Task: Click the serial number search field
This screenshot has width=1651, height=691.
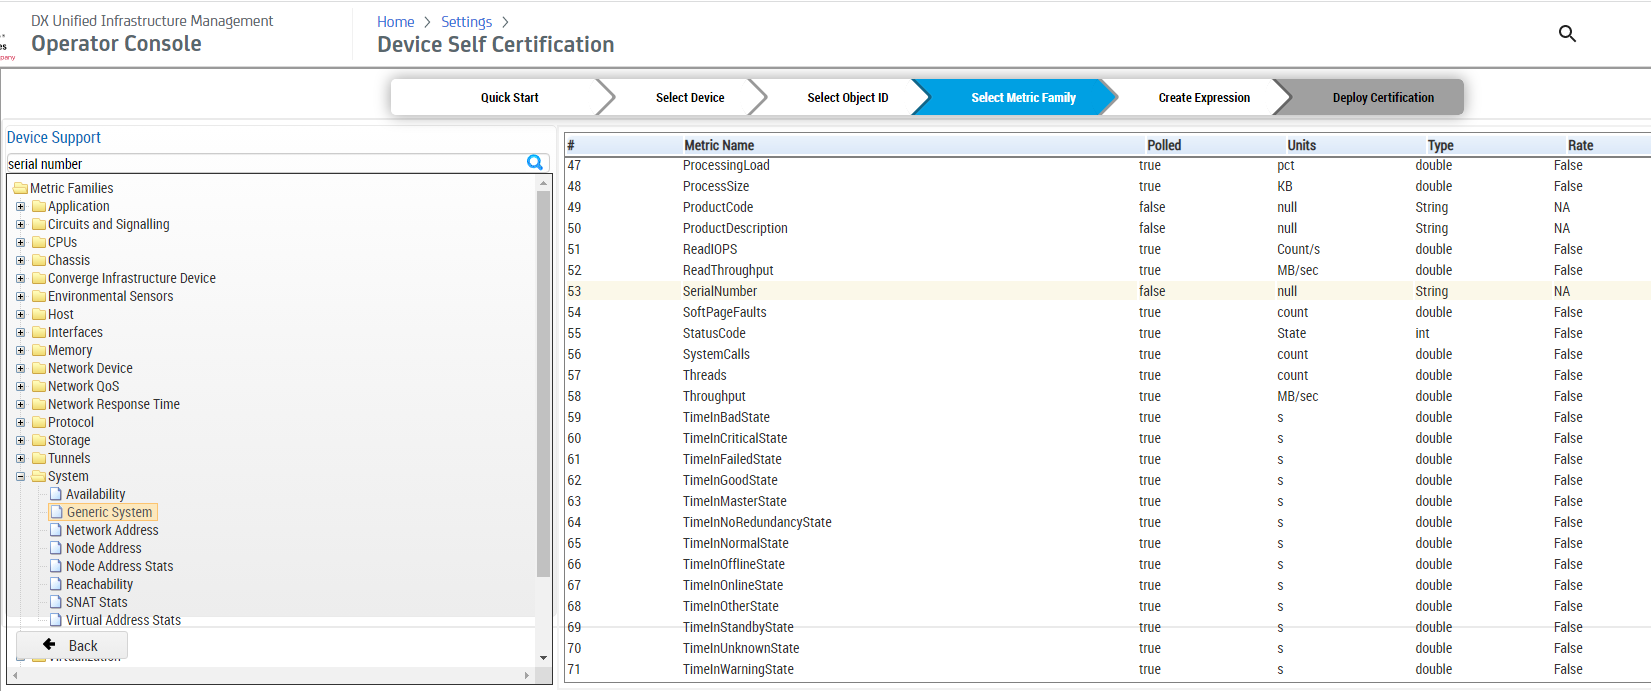Action: pyautogui.click(x=265, y=163)
